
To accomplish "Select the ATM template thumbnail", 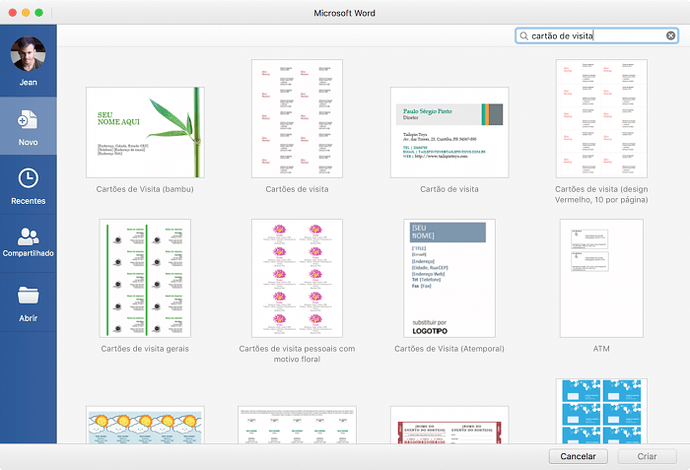I will [602, 278].
